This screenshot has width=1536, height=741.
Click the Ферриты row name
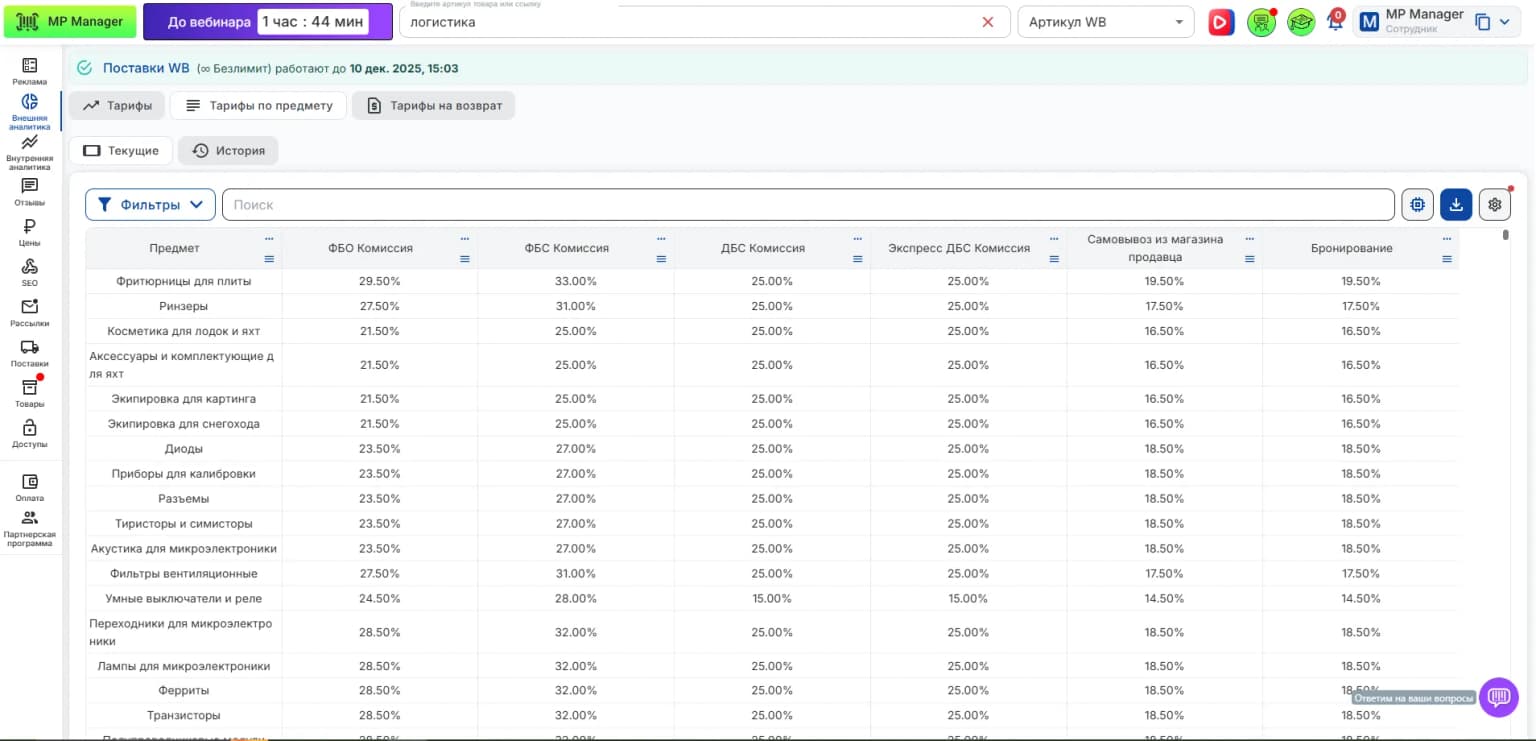[x=184, y=690]
